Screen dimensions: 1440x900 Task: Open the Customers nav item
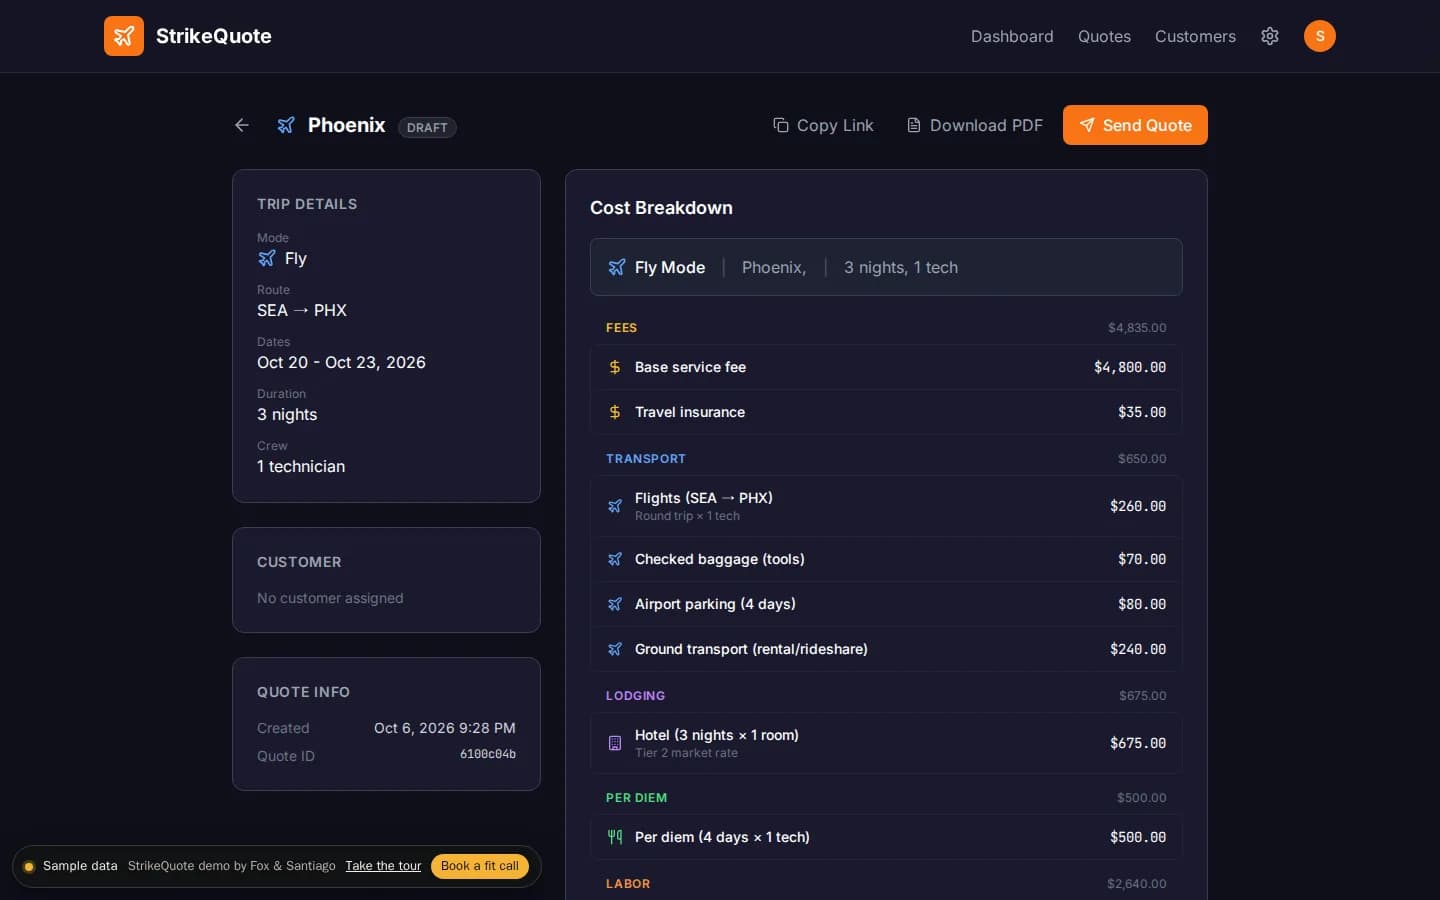1195,36
